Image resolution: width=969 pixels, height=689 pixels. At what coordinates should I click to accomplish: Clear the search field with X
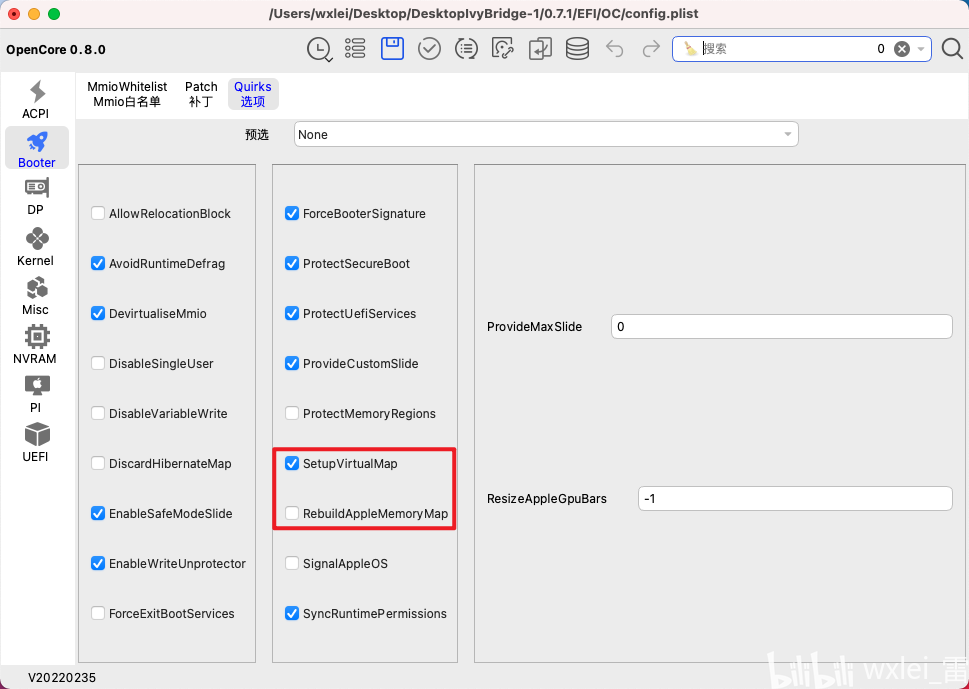point(902,49)
